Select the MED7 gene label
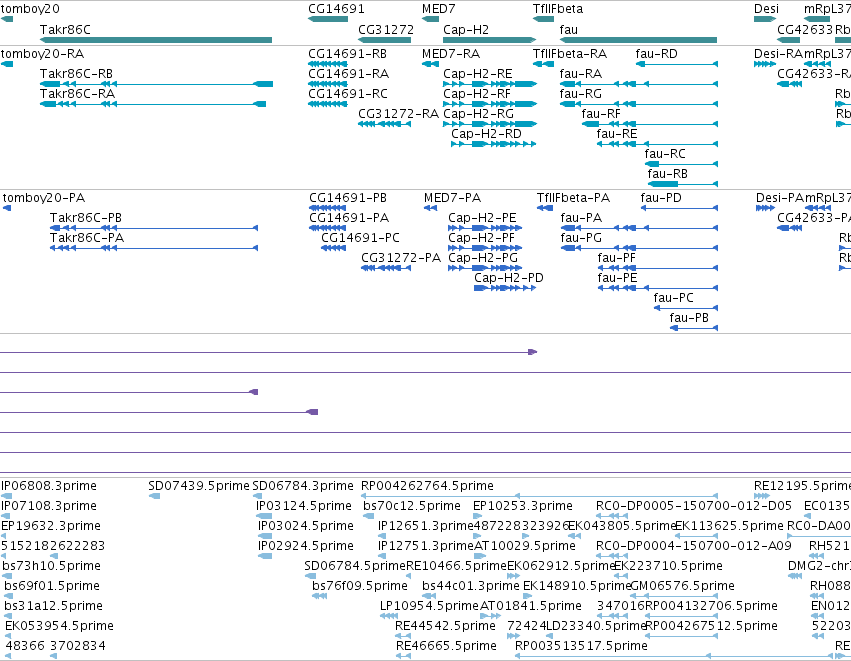This screenshot has width=851, height=661. 439,9
